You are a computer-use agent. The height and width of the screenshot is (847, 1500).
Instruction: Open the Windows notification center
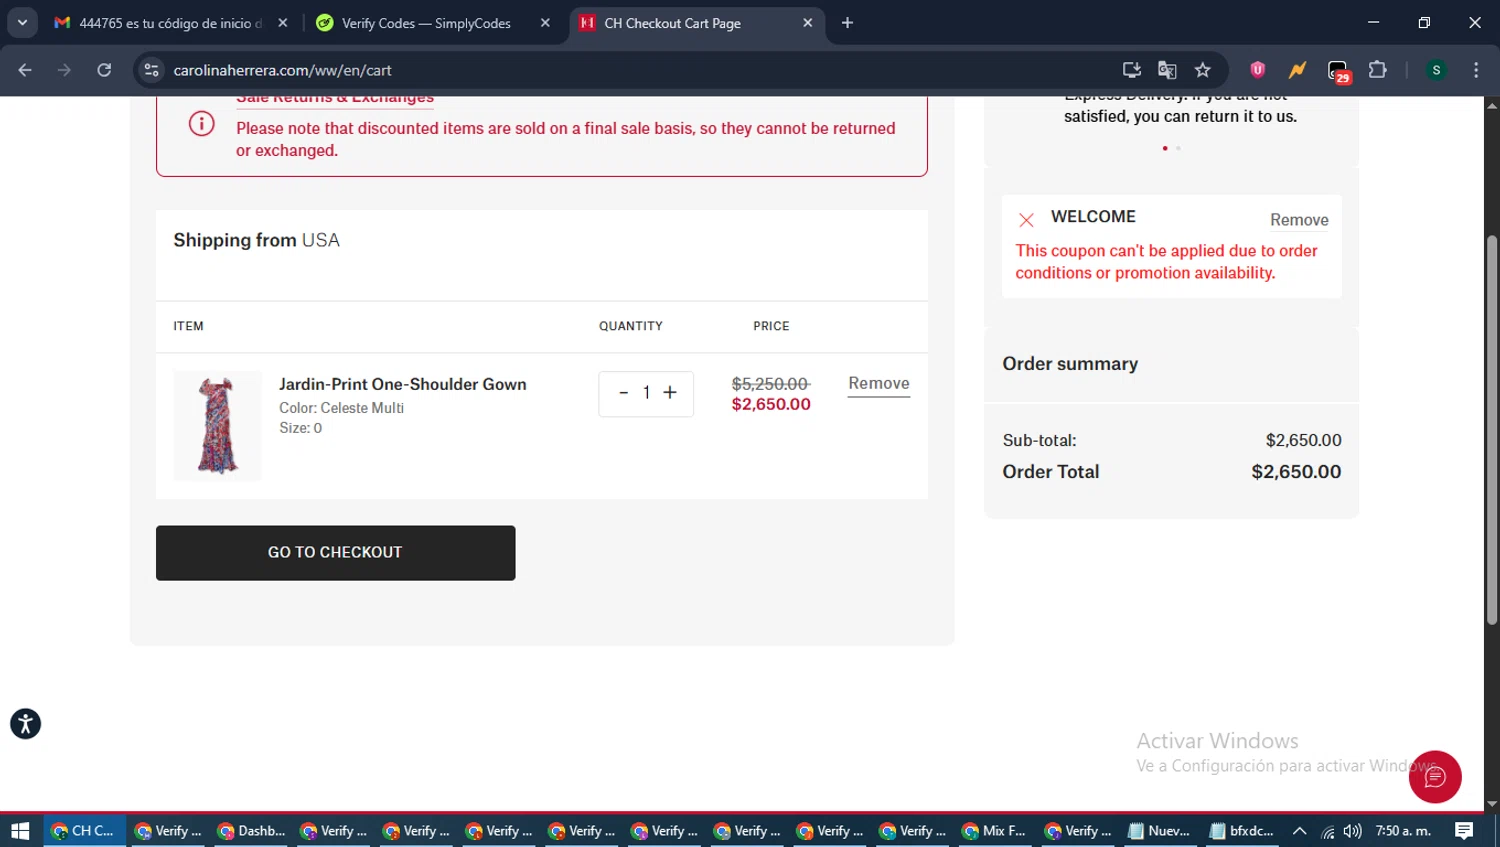pyautogui.click(x=1464, y=831)
